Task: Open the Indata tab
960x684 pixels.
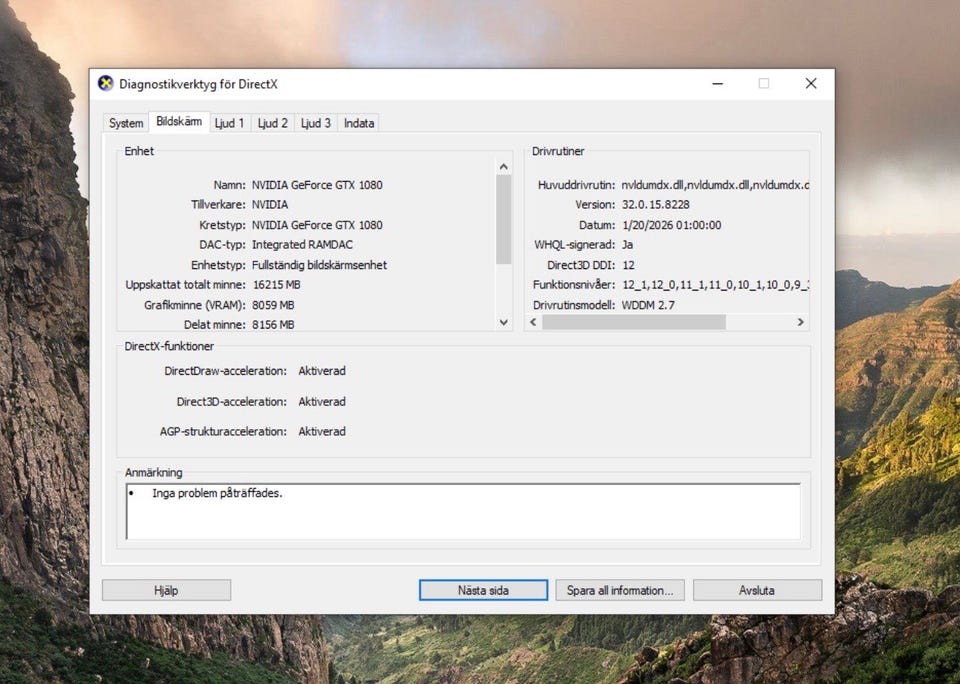Action: (359, 123)
